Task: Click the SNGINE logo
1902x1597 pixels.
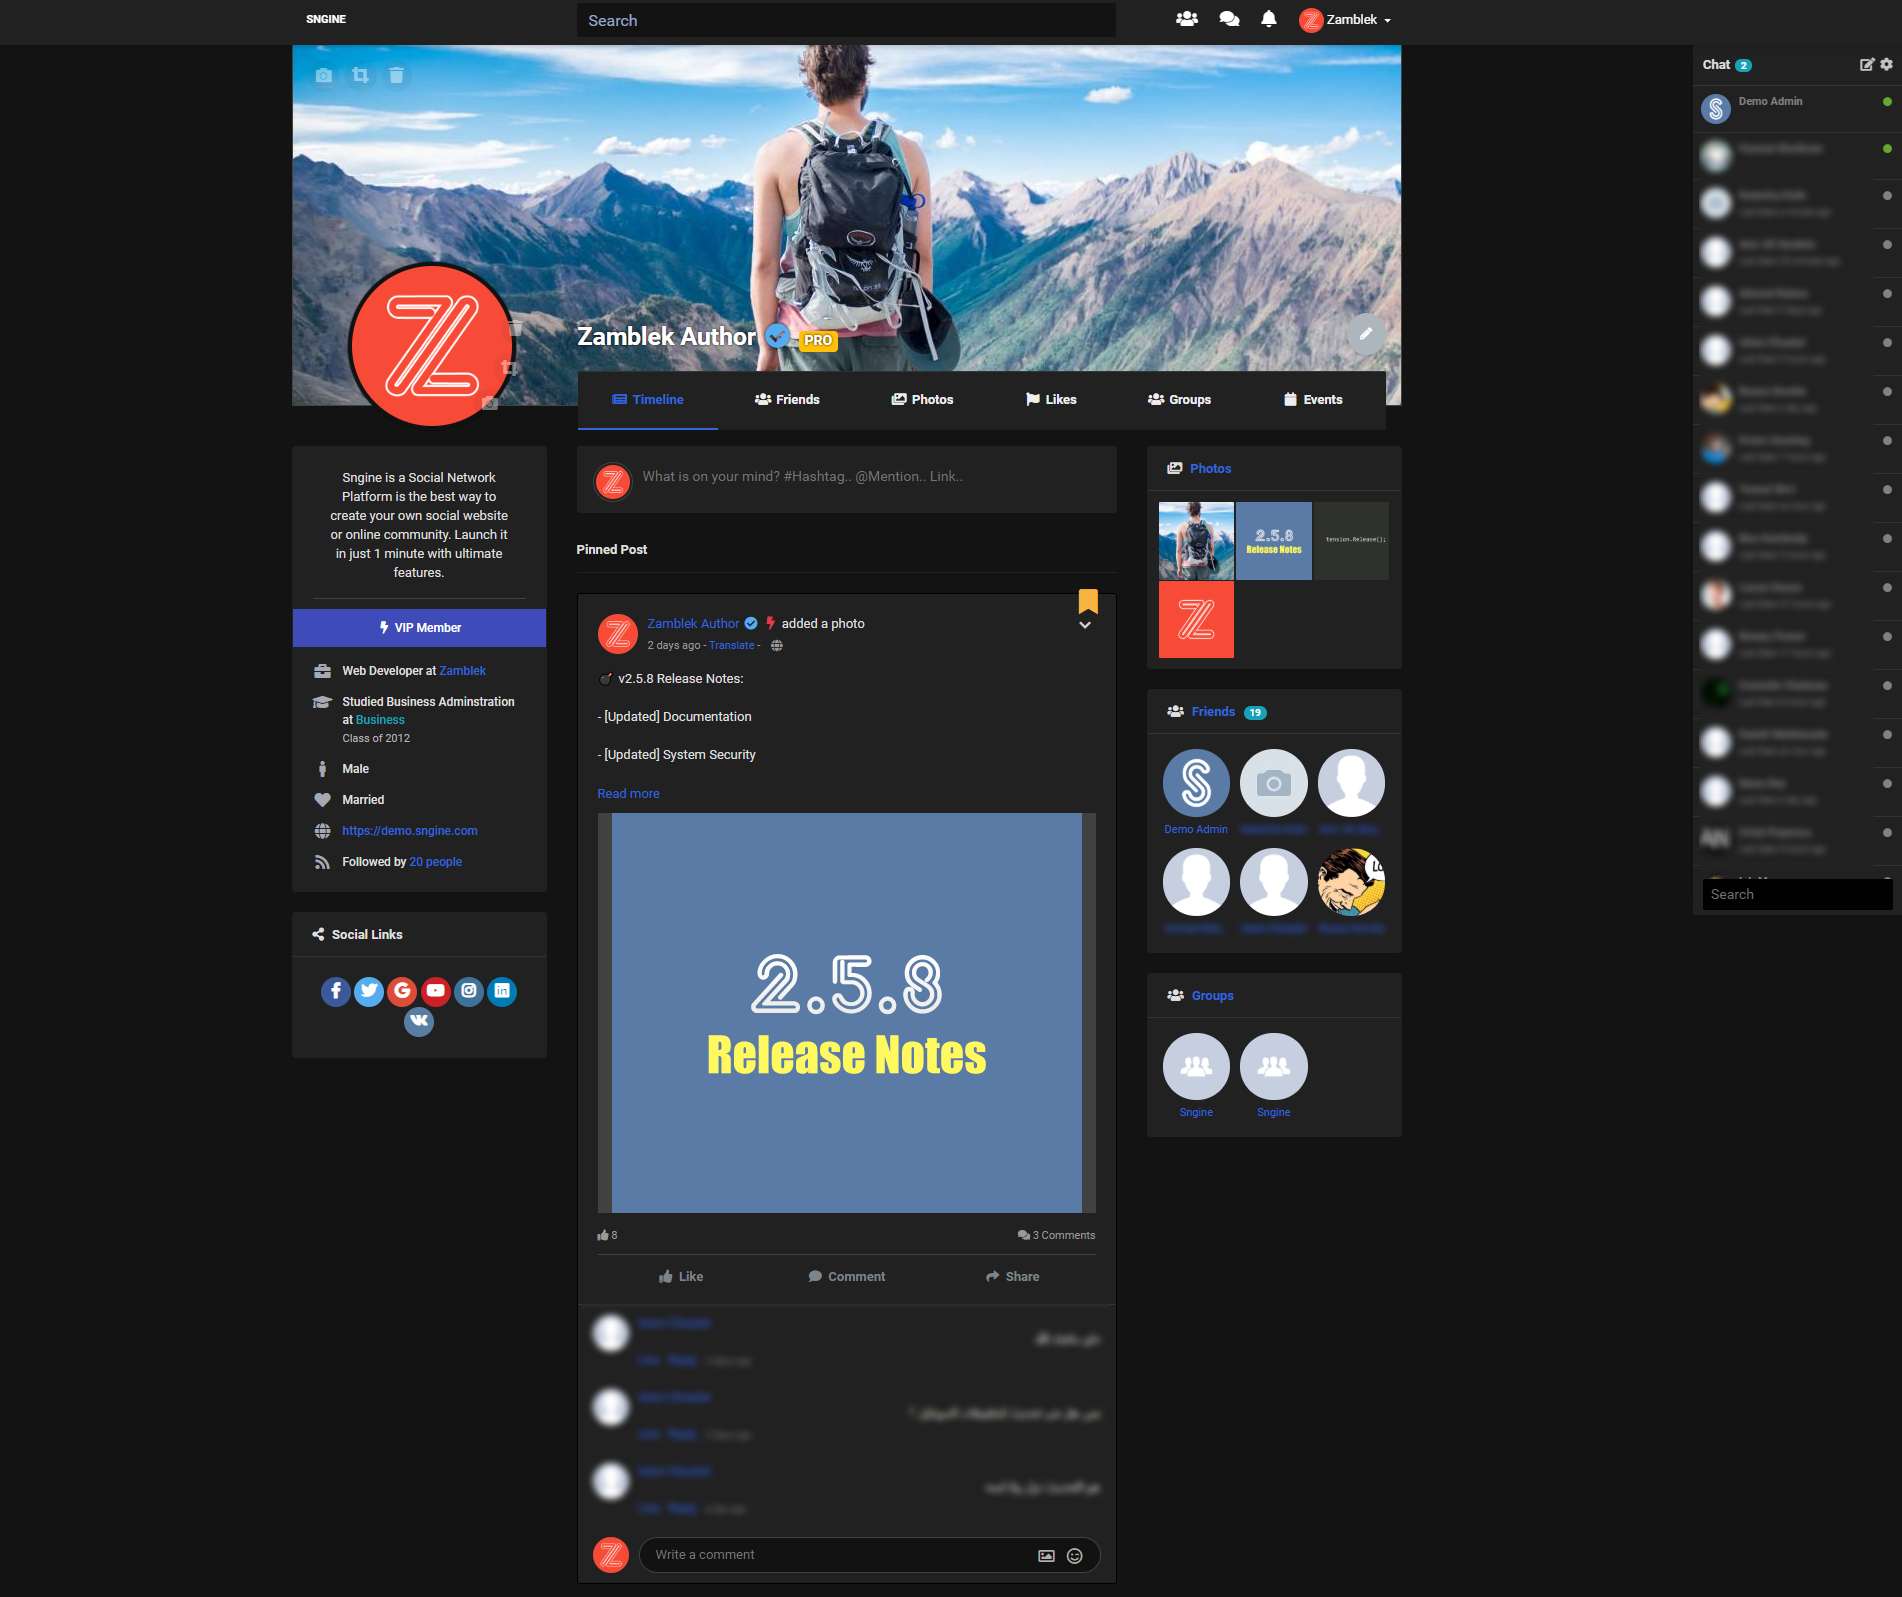Action: pyautogui.click(x=326, y=19)
